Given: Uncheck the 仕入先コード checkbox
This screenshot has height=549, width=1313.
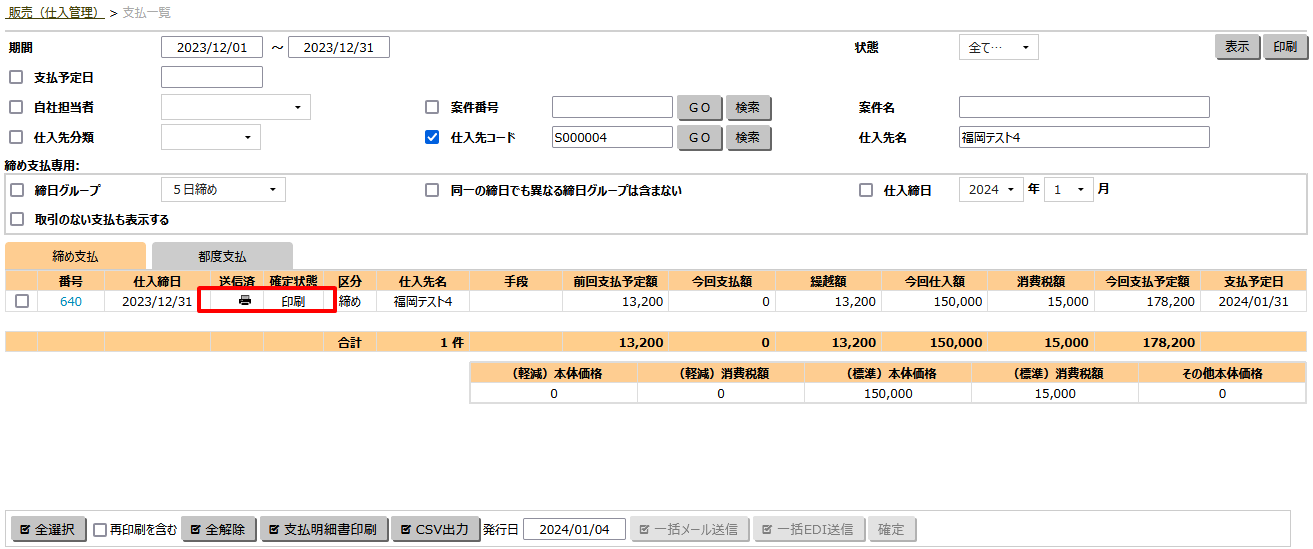Looking at the screenshot, I should tap(432, 137).
